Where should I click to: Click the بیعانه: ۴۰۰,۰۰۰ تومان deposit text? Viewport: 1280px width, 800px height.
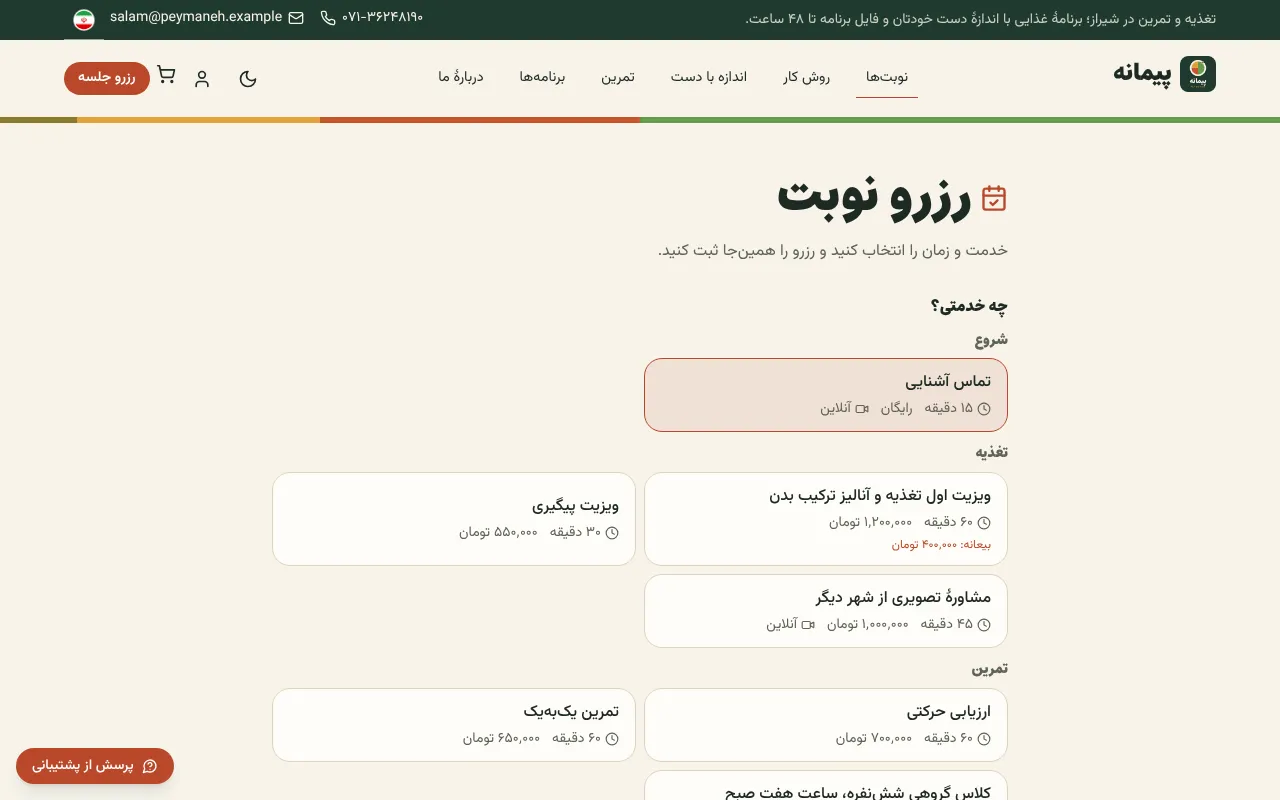click(x=941, y=545)
